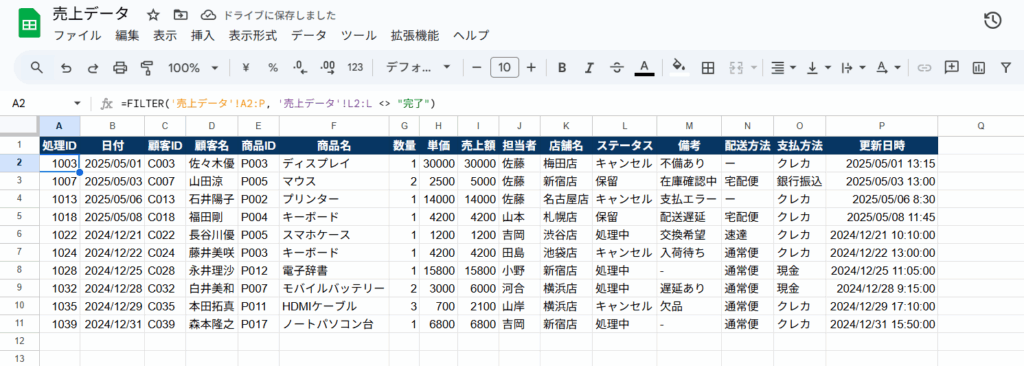The image size is (1024, 366).
Task: Click the merge cells icon
Action: [737, 67]
